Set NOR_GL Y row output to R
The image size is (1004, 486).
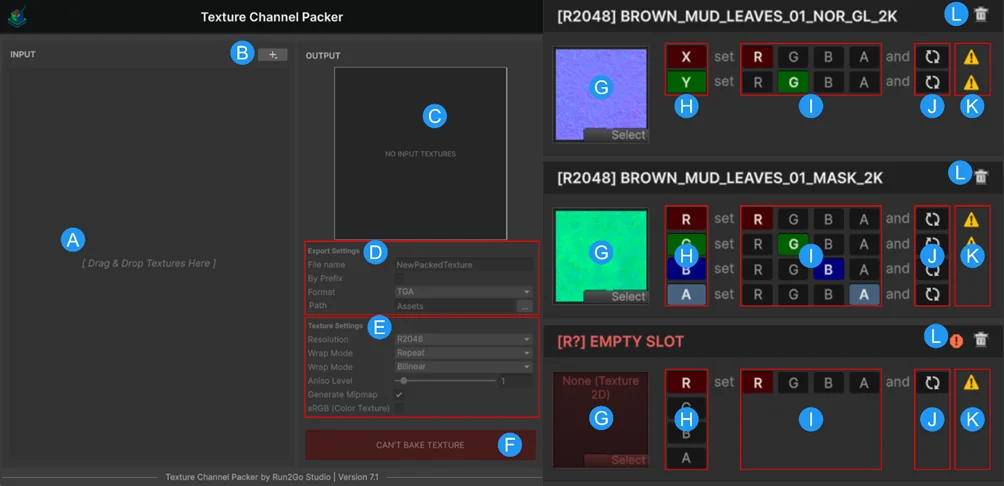tap(758, 82)
